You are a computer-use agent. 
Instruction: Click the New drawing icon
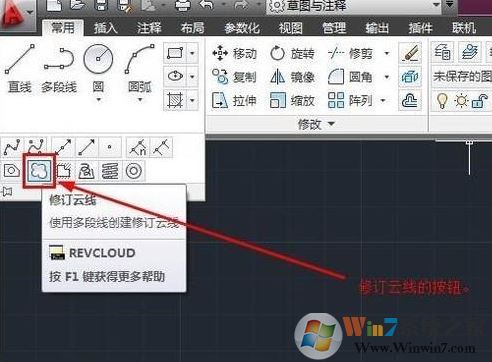[x=54, y=5]
